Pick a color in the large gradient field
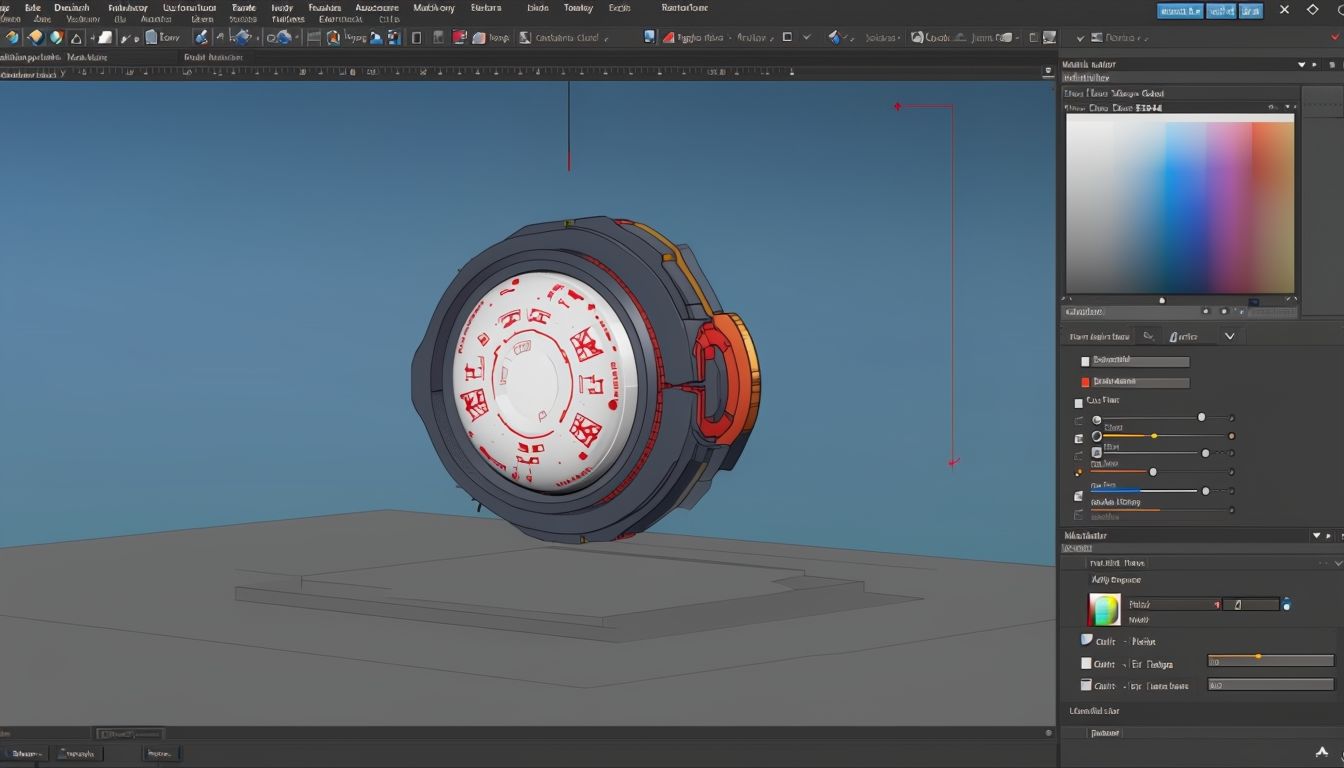The height and width of the screenshot is (768, 1344). 1180,203
